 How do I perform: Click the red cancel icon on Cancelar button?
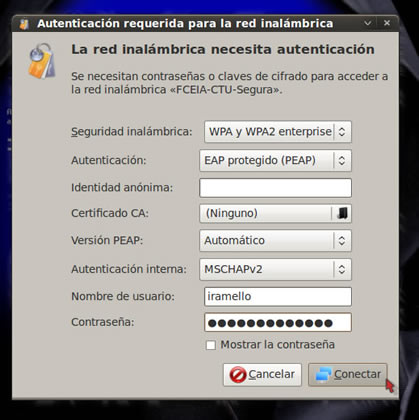coord(238,375)
